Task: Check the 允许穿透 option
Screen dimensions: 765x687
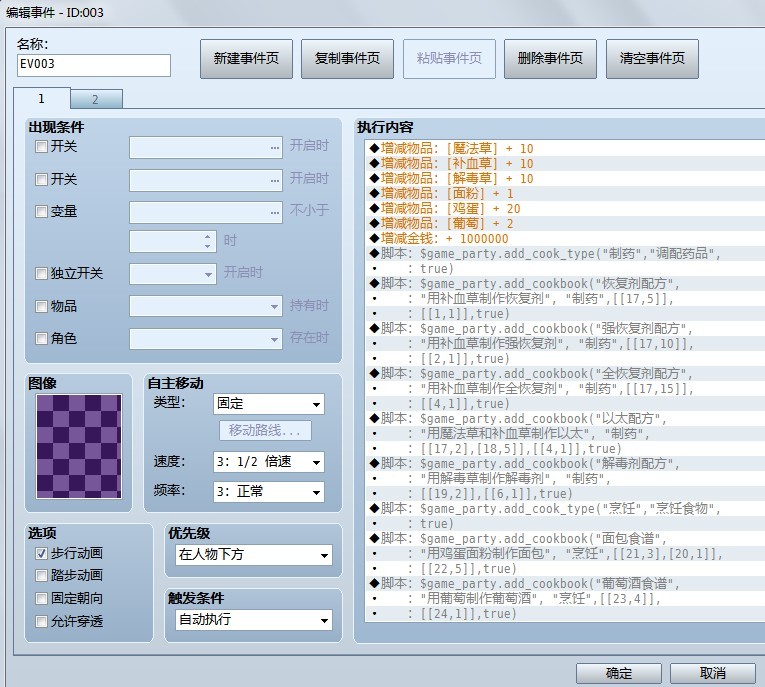Action: coord(41,621)
